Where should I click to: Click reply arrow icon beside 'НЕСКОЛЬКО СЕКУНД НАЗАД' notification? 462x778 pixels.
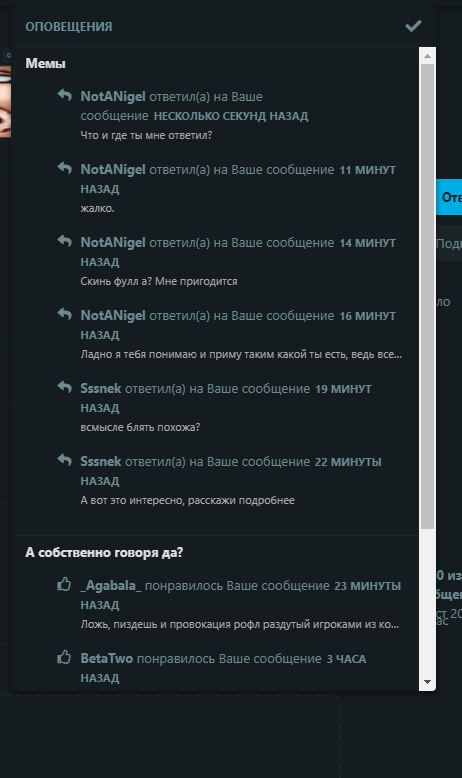[65, 94]
